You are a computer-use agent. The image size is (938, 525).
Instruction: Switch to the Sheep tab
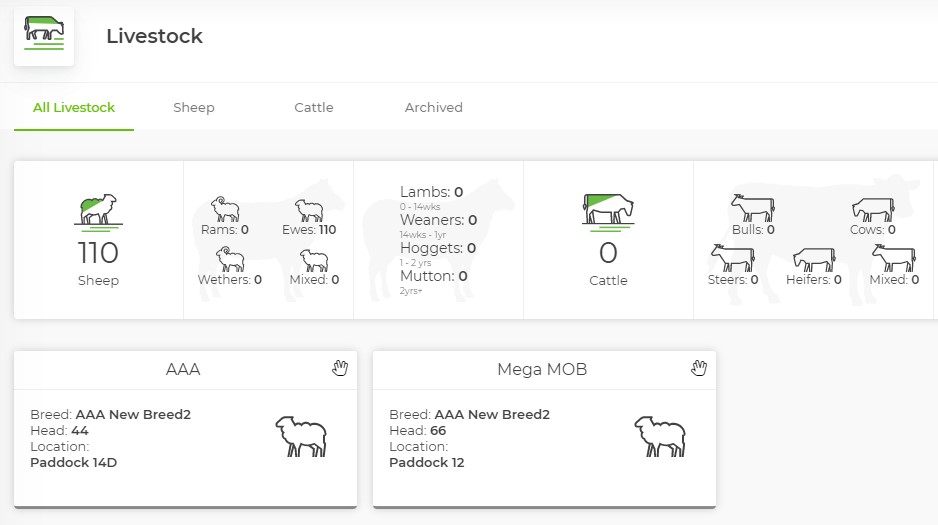(194, 108)
